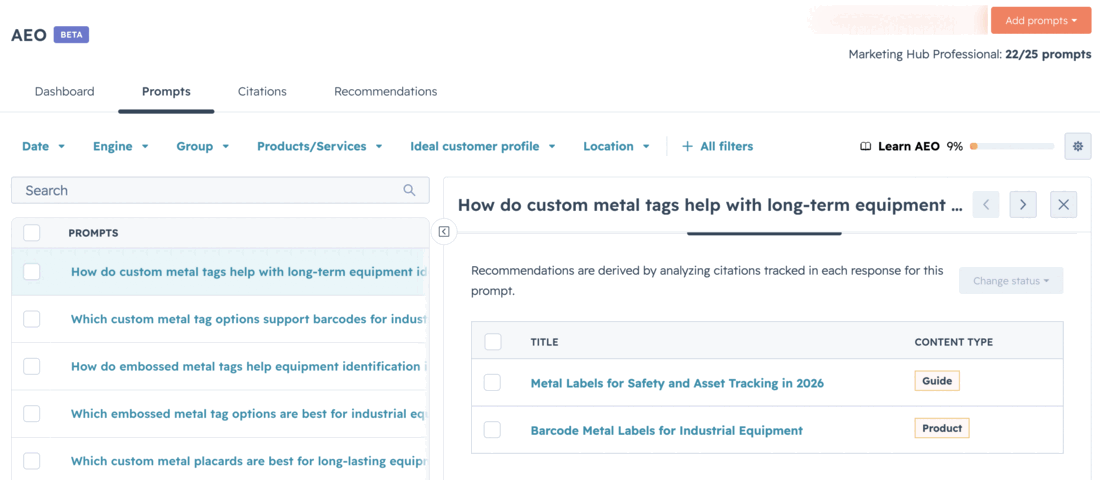Open the Group filter dropdown
Viewport: 1100px width, 480px height.
click(203, 146)
